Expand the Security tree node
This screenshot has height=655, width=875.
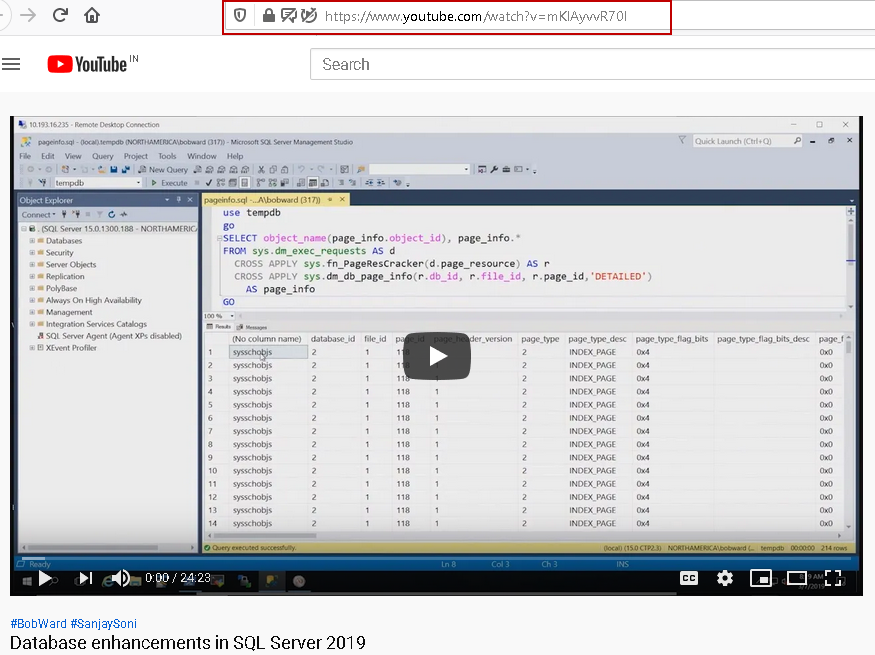32,253
